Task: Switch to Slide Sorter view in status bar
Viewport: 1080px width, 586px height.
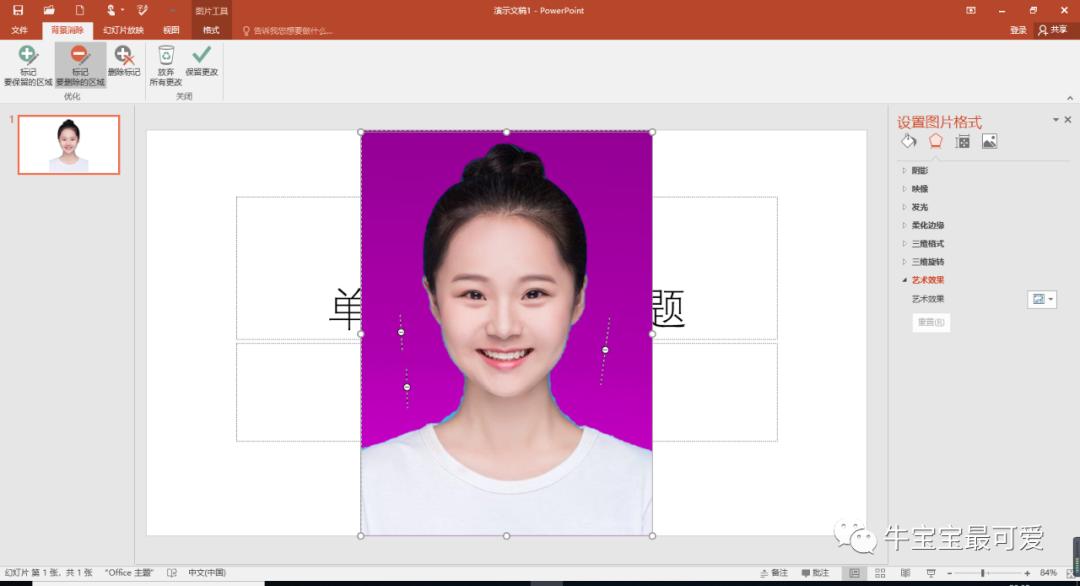Action: tap(880, 572)
